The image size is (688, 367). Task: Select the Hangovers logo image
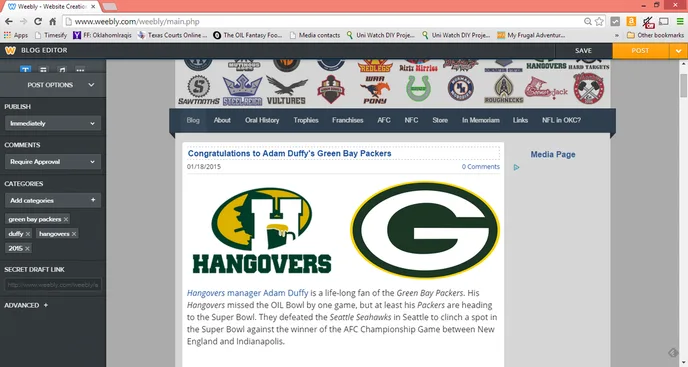262,230
